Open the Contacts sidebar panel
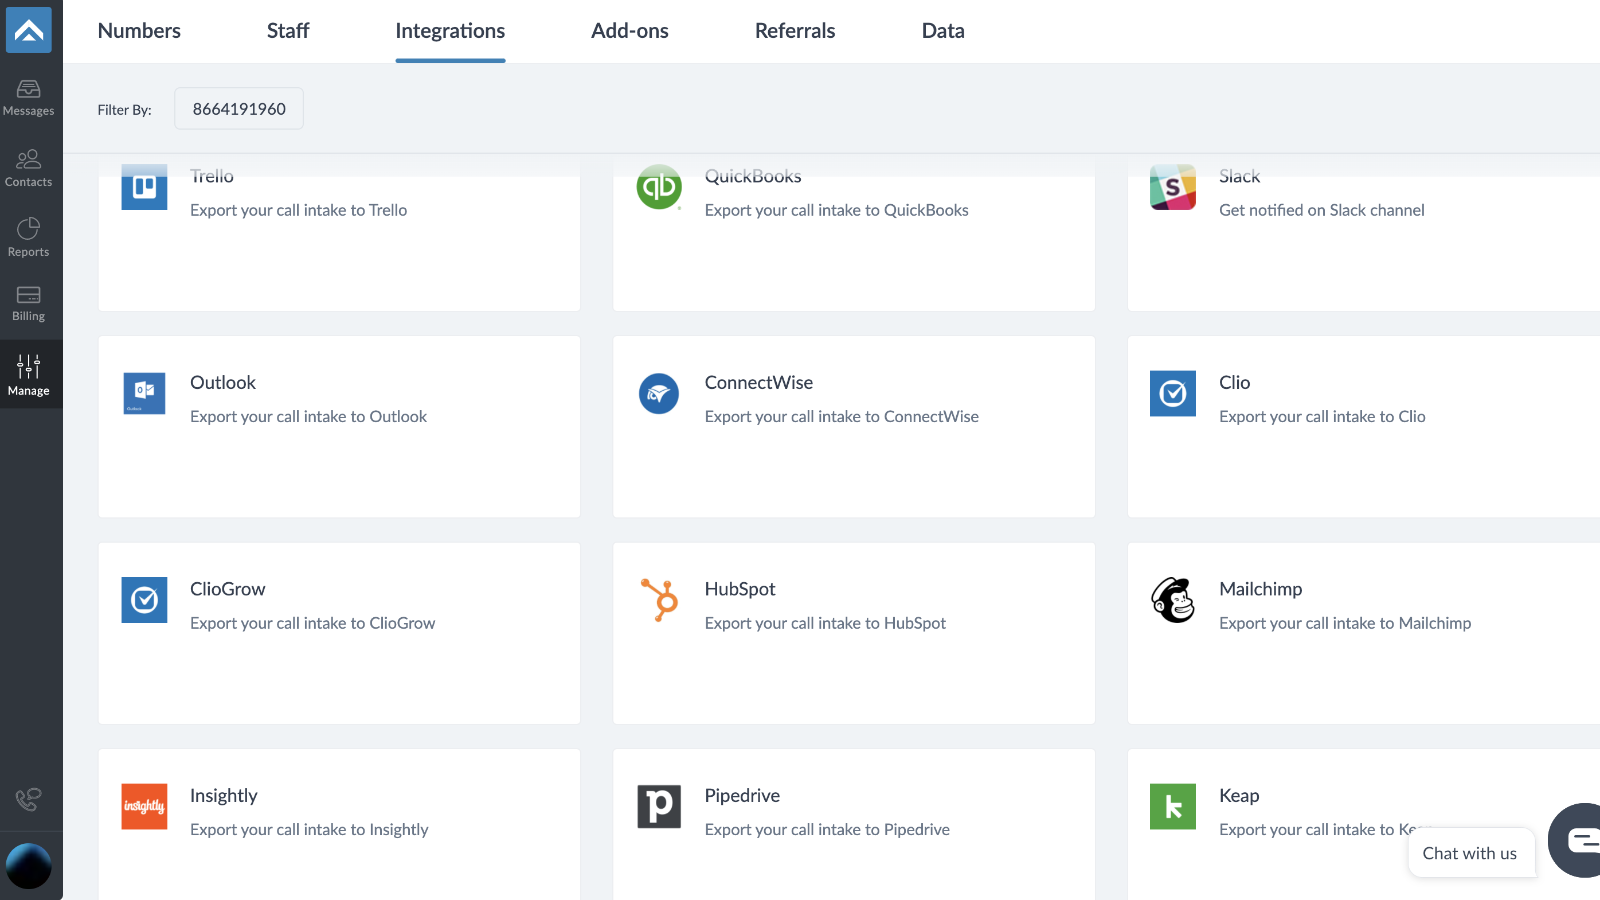 30,168
